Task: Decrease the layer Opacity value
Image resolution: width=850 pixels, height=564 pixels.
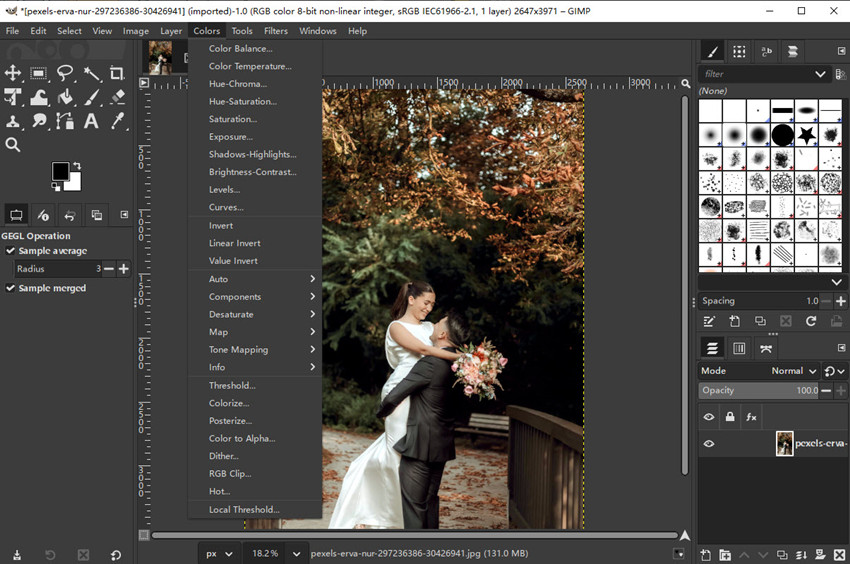Action: [826, 390]
